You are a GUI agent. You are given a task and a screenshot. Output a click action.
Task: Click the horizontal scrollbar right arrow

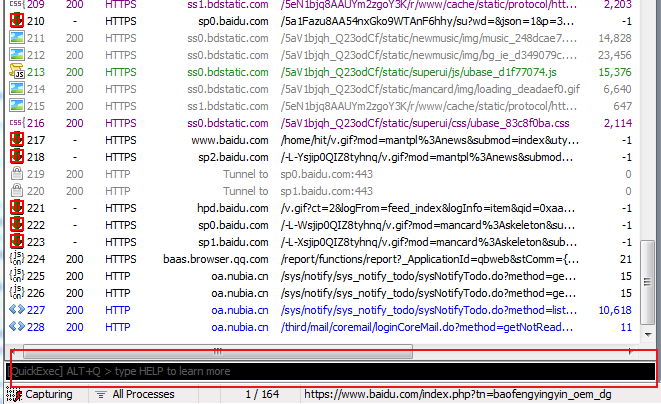[631, 351]
